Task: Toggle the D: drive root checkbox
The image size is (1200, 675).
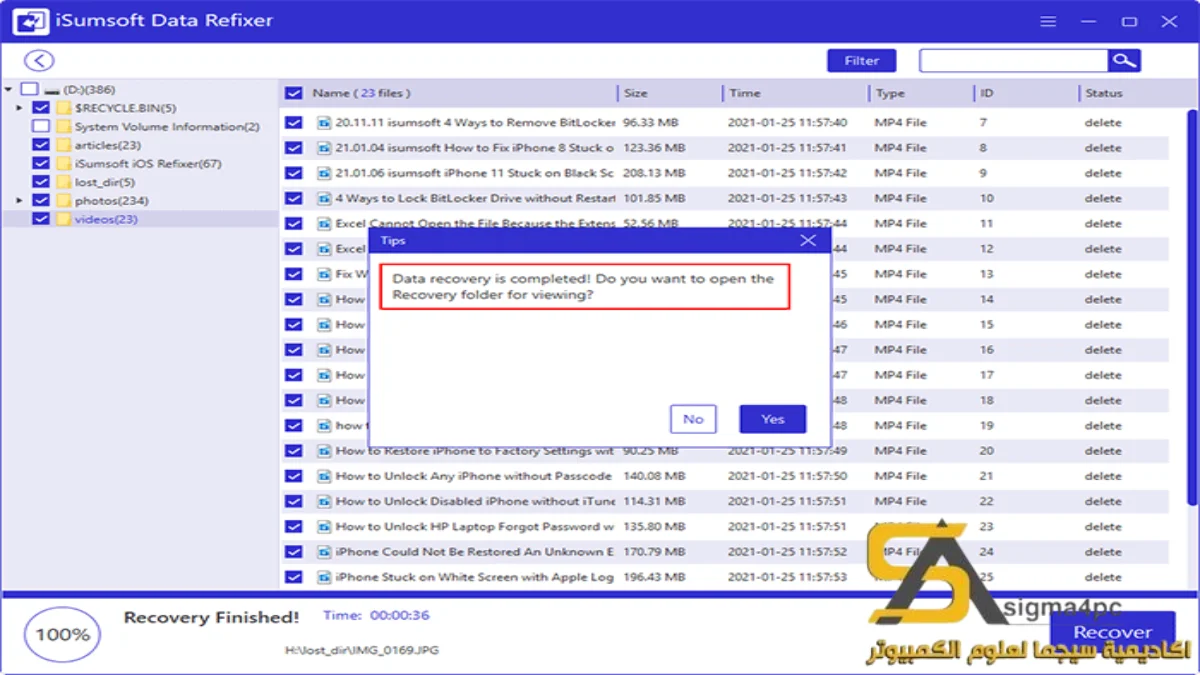Action: coord(28,89)
